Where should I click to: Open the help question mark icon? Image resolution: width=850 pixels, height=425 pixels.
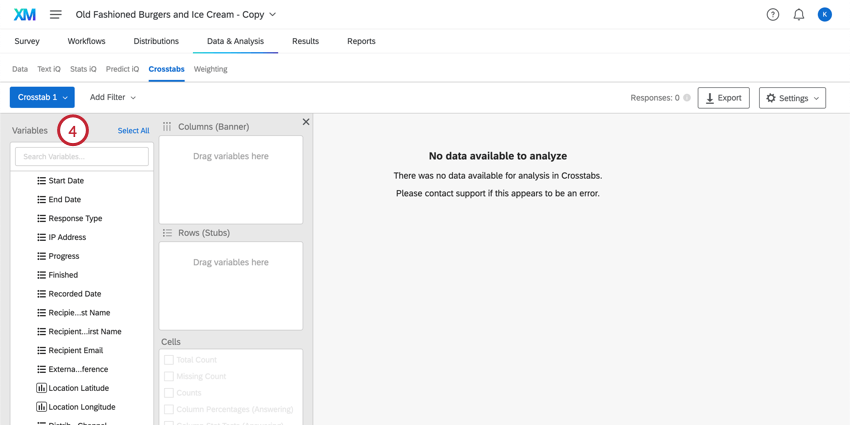point(773,14)
